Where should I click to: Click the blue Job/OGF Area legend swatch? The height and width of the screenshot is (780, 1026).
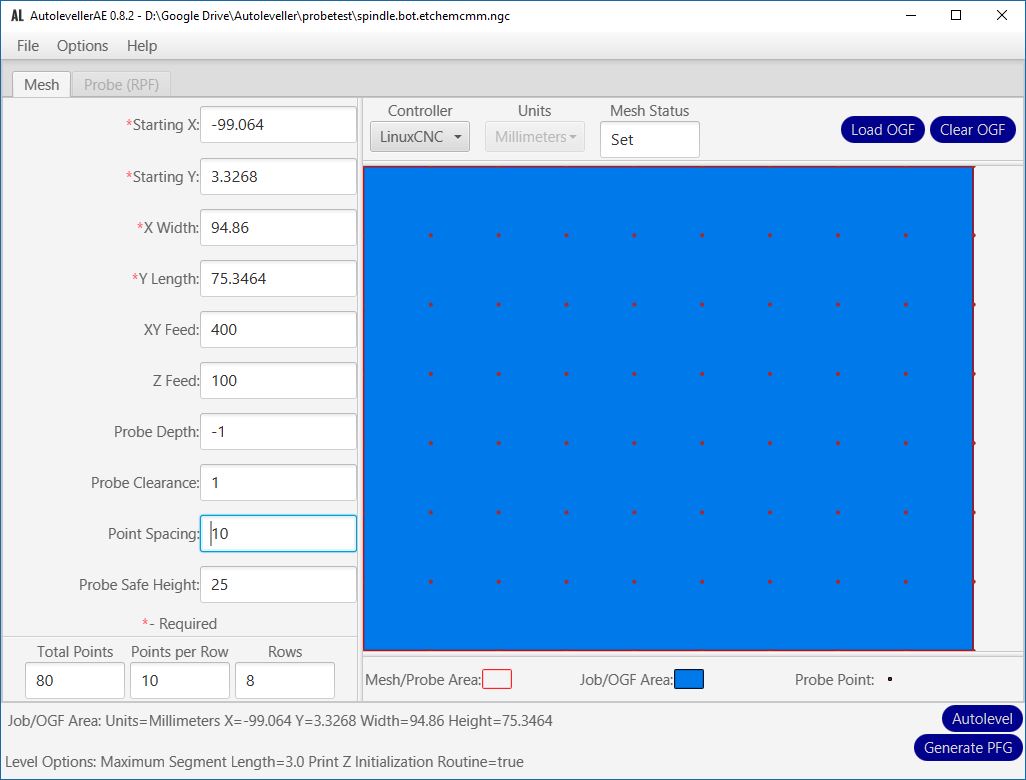689,680
